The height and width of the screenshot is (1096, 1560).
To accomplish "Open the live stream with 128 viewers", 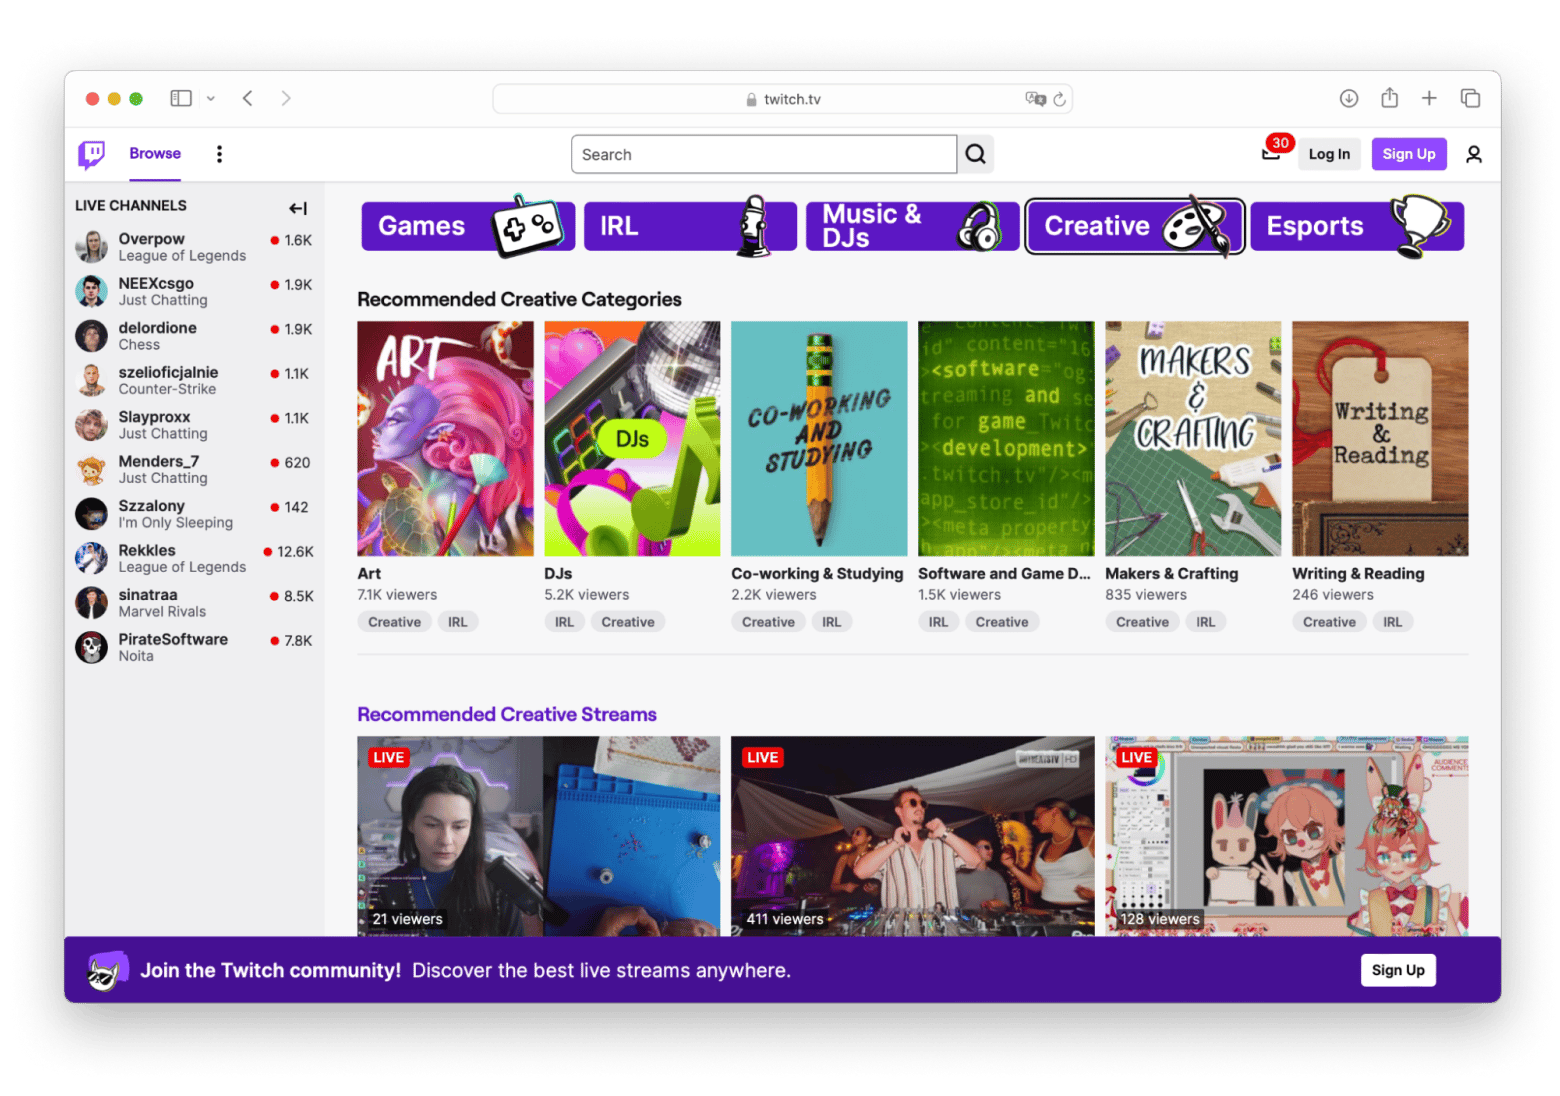I will point(1287,837).
